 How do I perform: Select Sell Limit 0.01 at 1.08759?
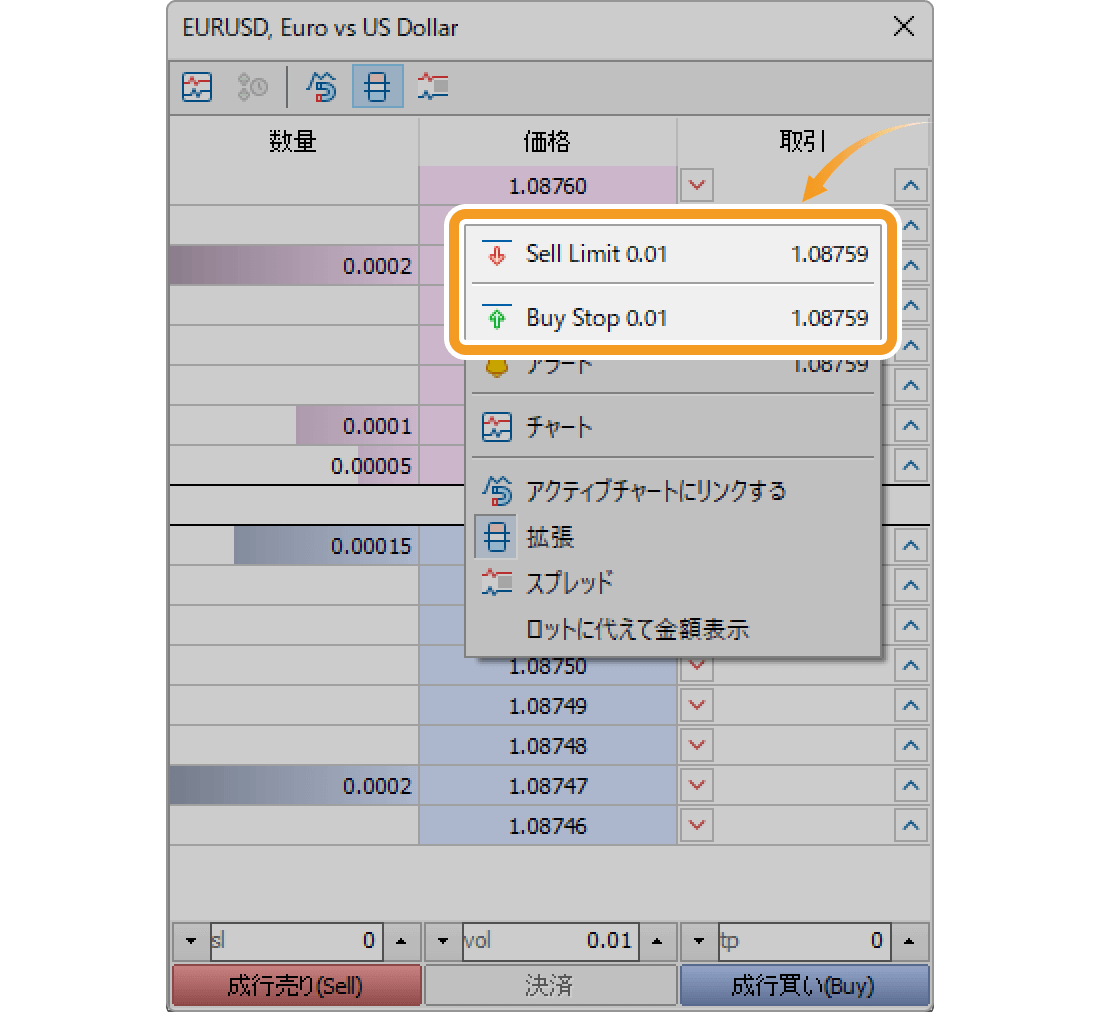673,254
